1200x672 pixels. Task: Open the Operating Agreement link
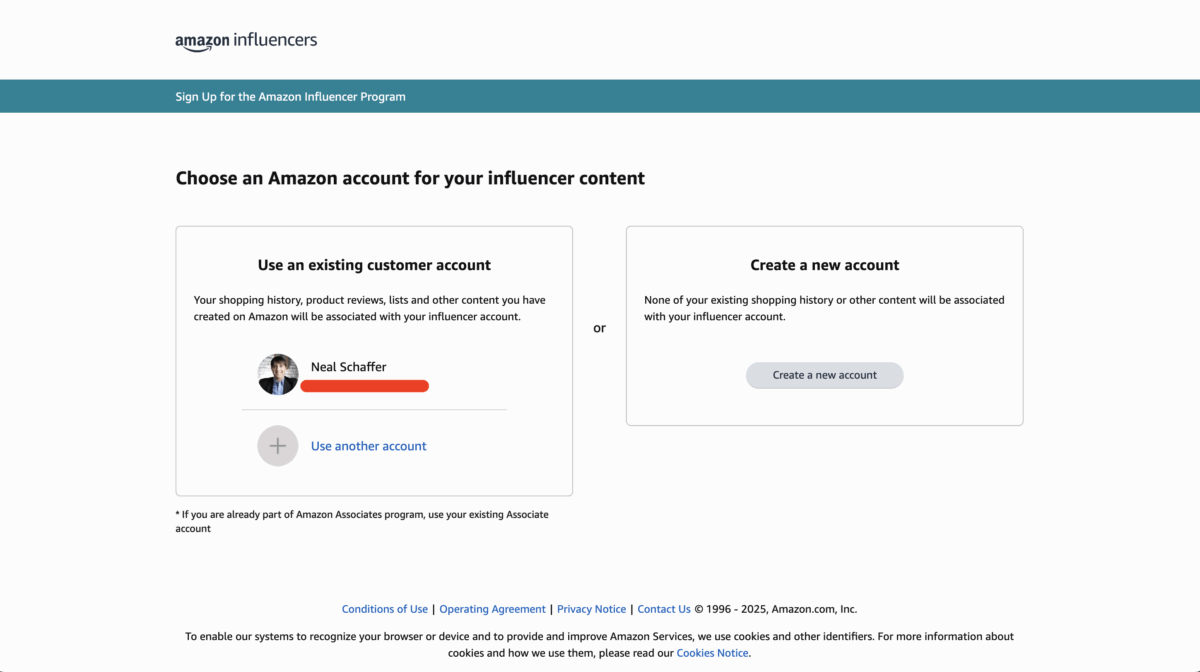click(x=492, y=609)
